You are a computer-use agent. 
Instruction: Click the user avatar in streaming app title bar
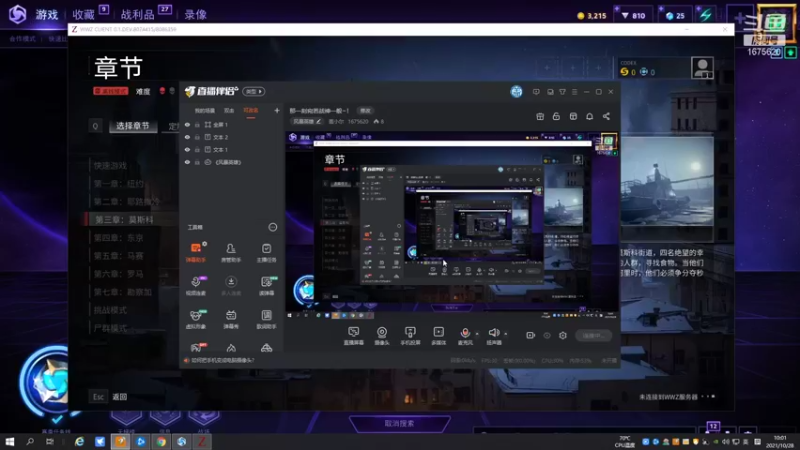point(516,91)
